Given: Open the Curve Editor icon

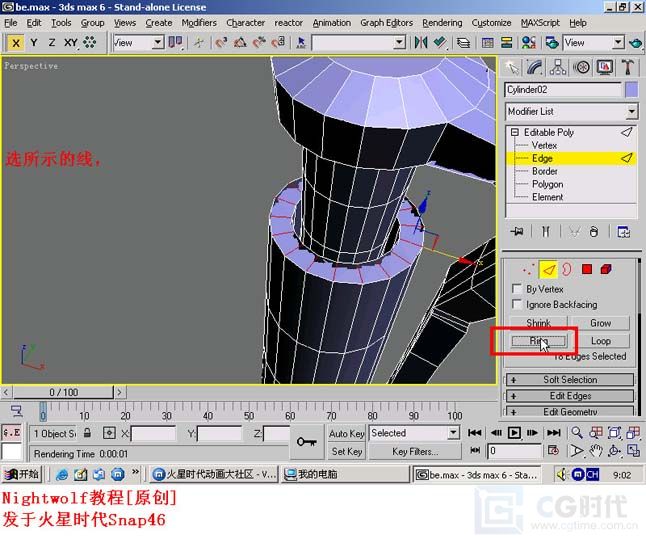Looking at the screenshot, I should (x=488, y=42).
